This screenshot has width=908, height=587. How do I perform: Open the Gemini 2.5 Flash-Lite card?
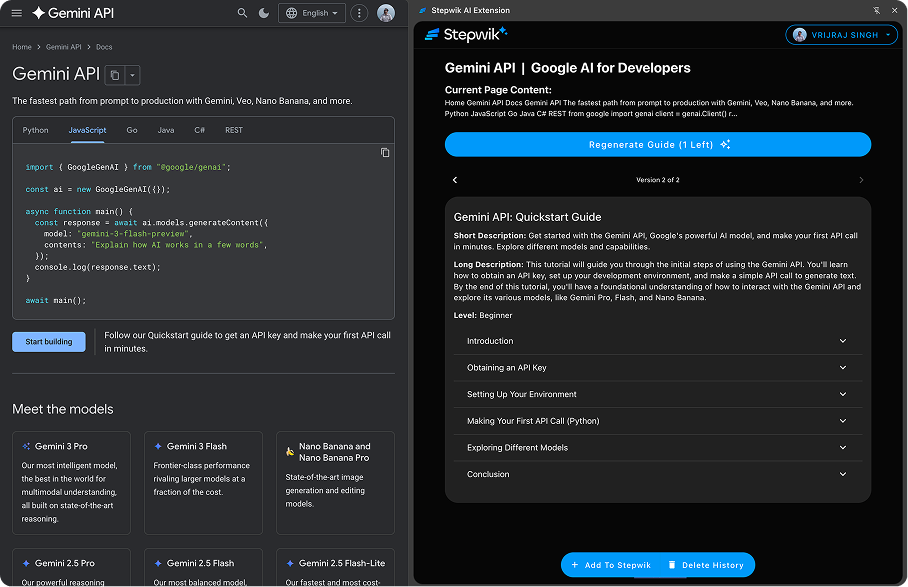335,567
